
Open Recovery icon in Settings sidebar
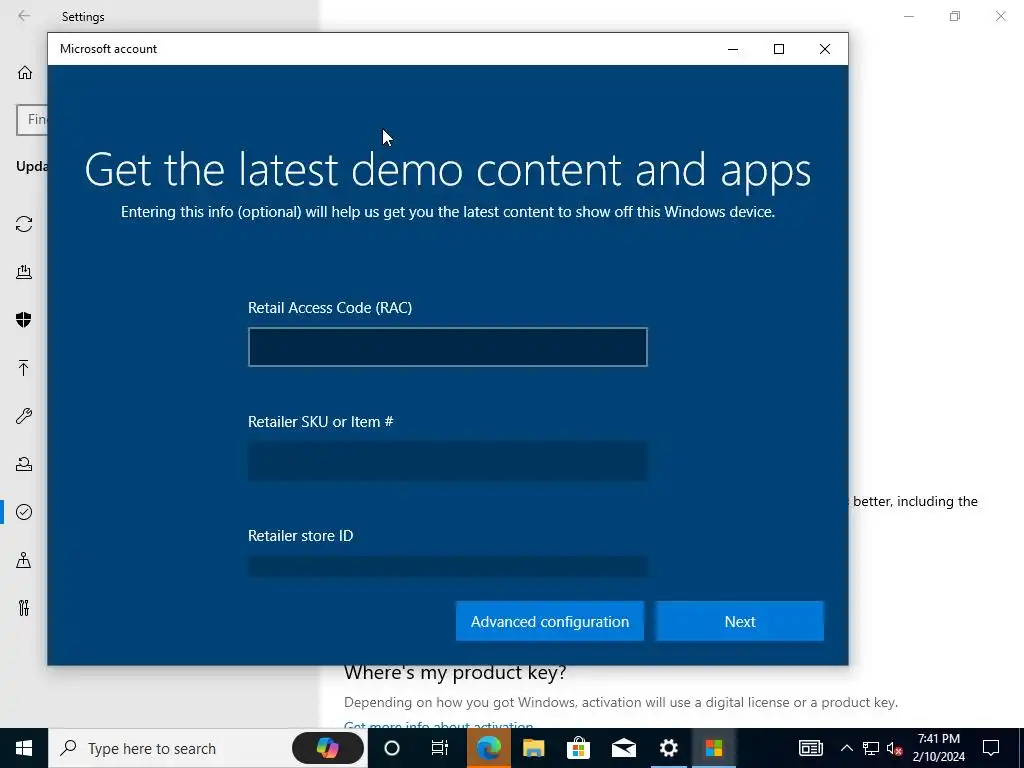click(x=24, y=464)
